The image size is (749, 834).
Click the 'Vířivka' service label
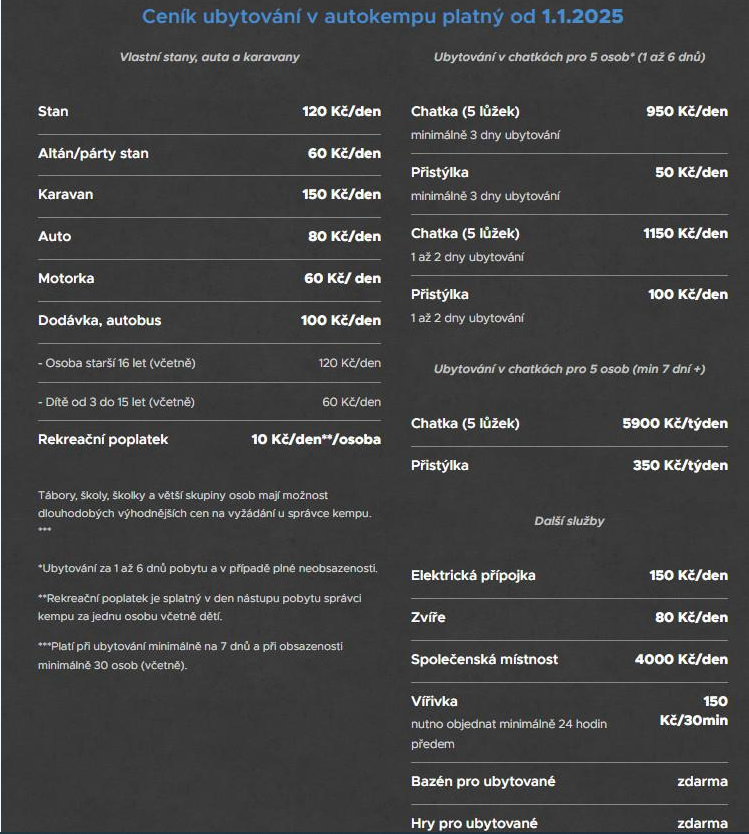pyautogui.click(x=434, y=702)
